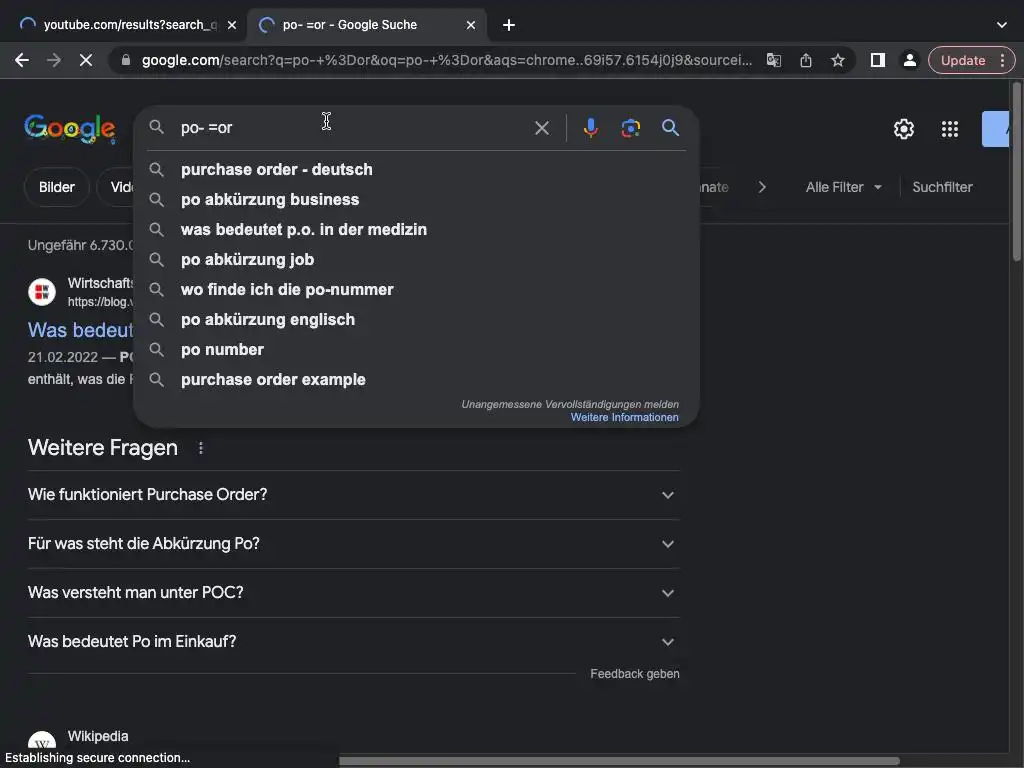Open the tab search chevron
Image resolution: width=1024 pixels, height=768 pixels.
[x=1002, y=25]
